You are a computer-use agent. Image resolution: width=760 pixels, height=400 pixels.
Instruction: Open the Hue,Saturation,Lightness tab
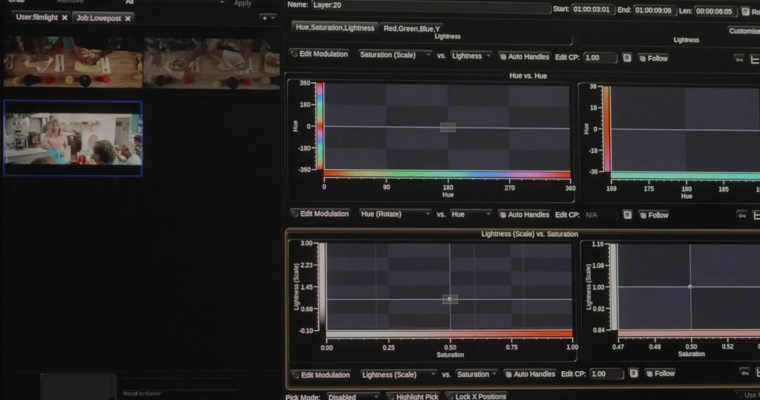point(335,28)
